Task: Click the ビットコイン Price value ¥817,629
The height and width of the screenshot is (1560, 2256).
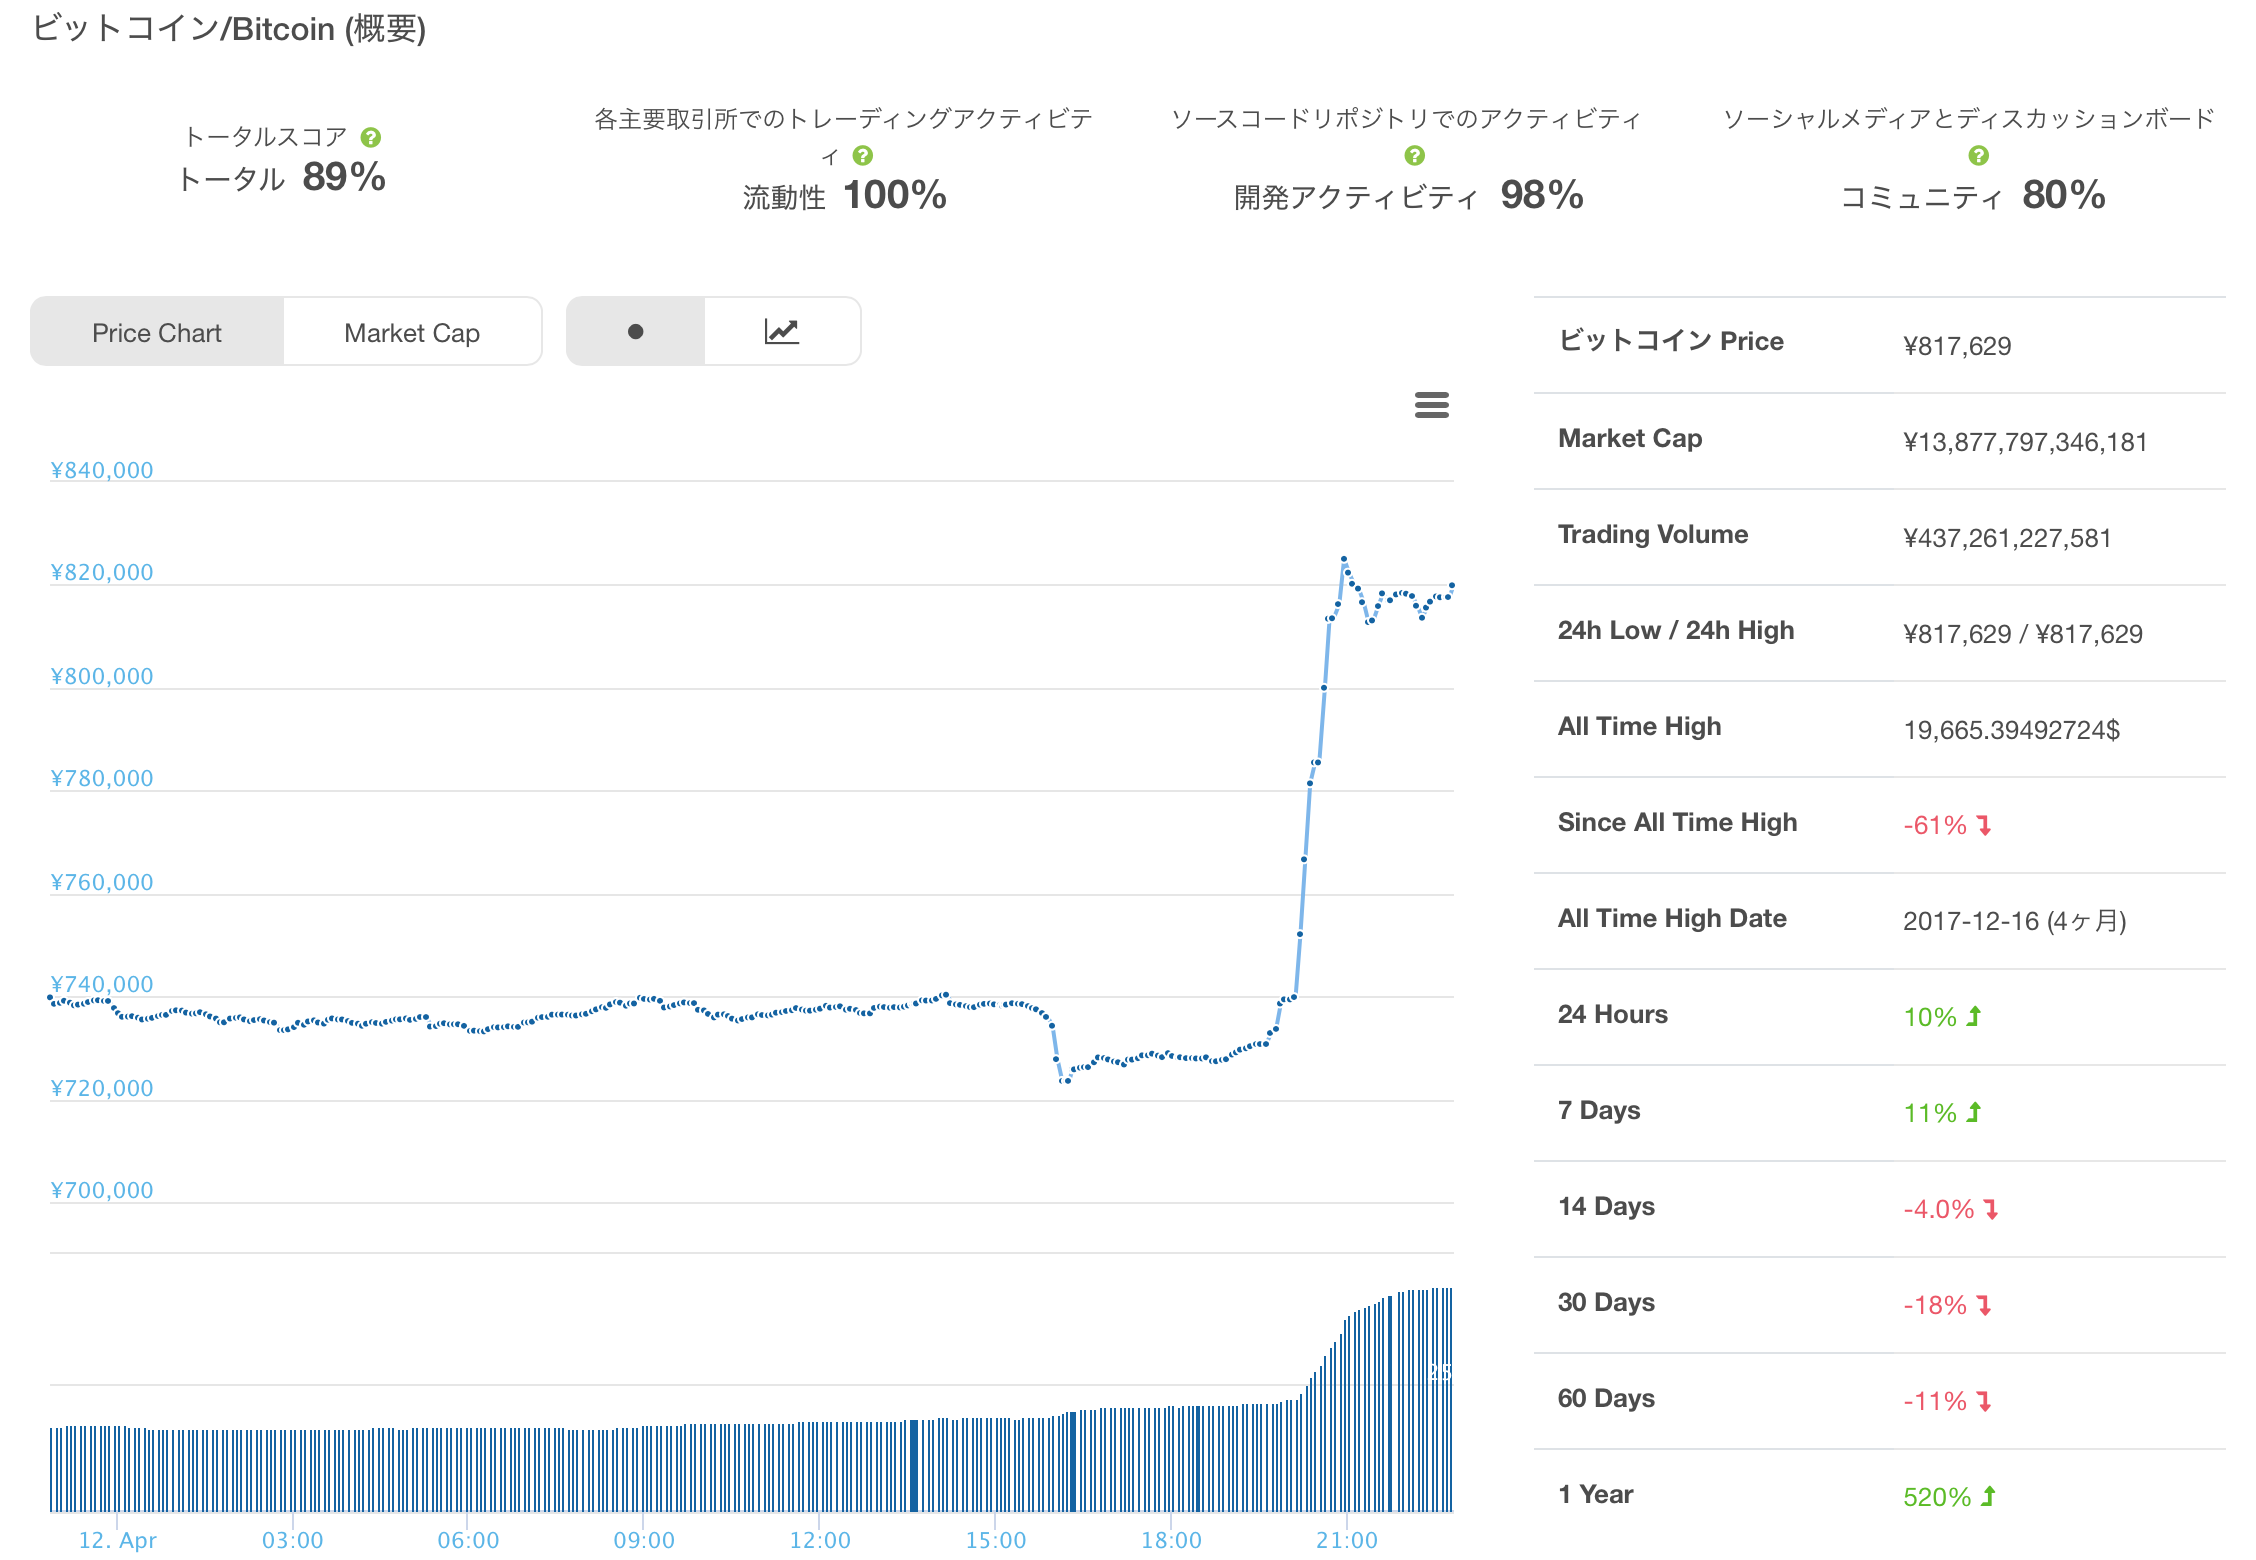Action: click(1957, 346)
